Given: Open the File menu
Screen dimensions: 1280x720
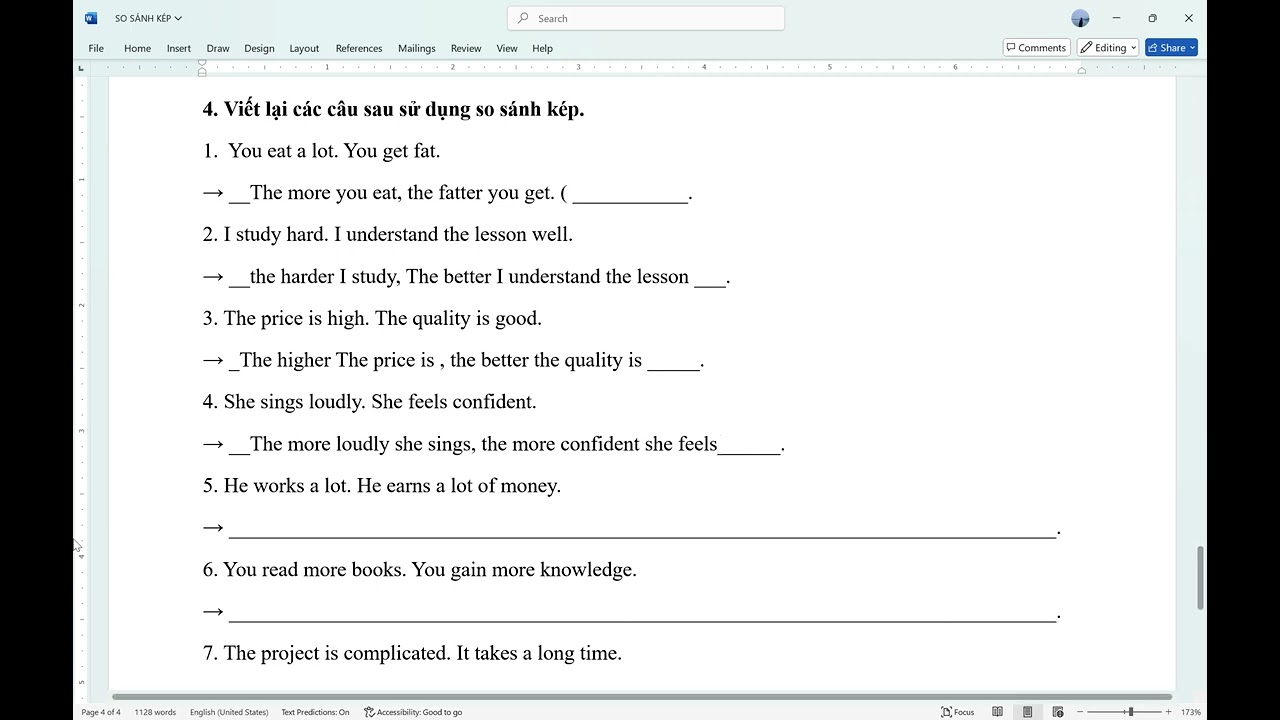Looking at the screenshot, I should pos(96,48).
